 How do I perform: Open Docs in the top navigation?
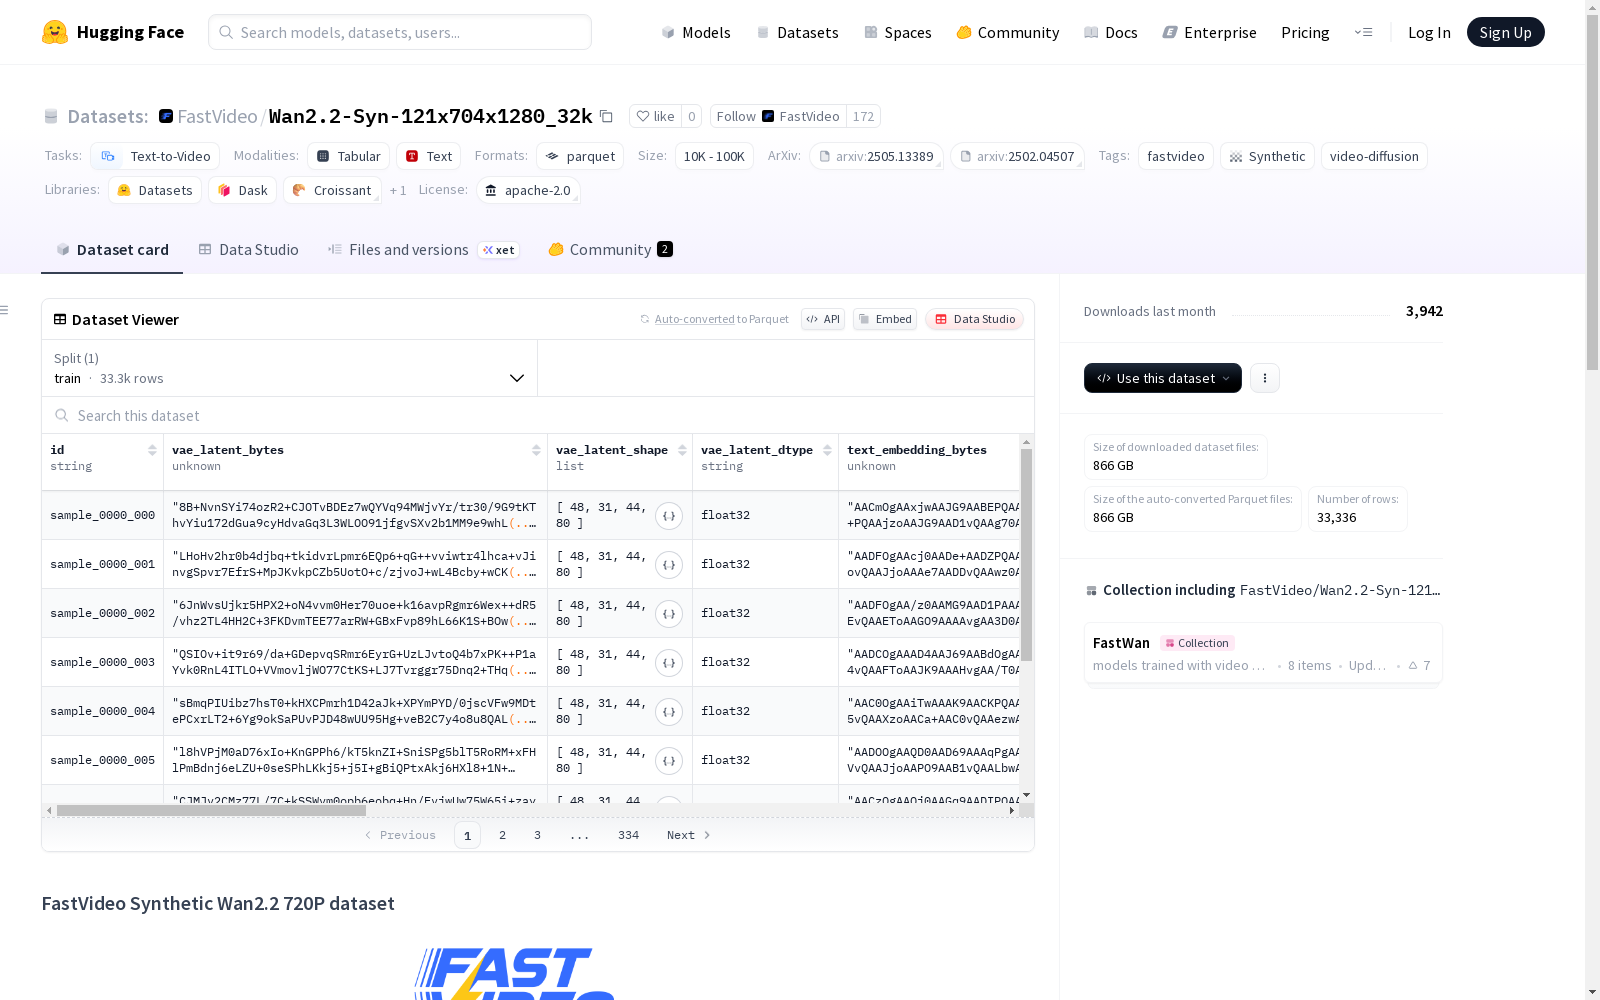[x=1111, y=32]
